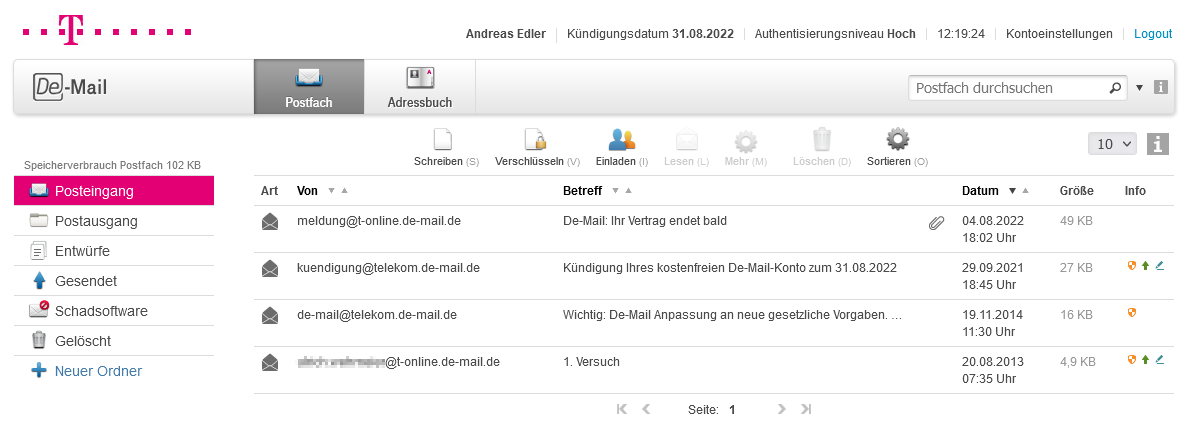
Task: Click the info icon next to search options
Action: point(1161,88)
